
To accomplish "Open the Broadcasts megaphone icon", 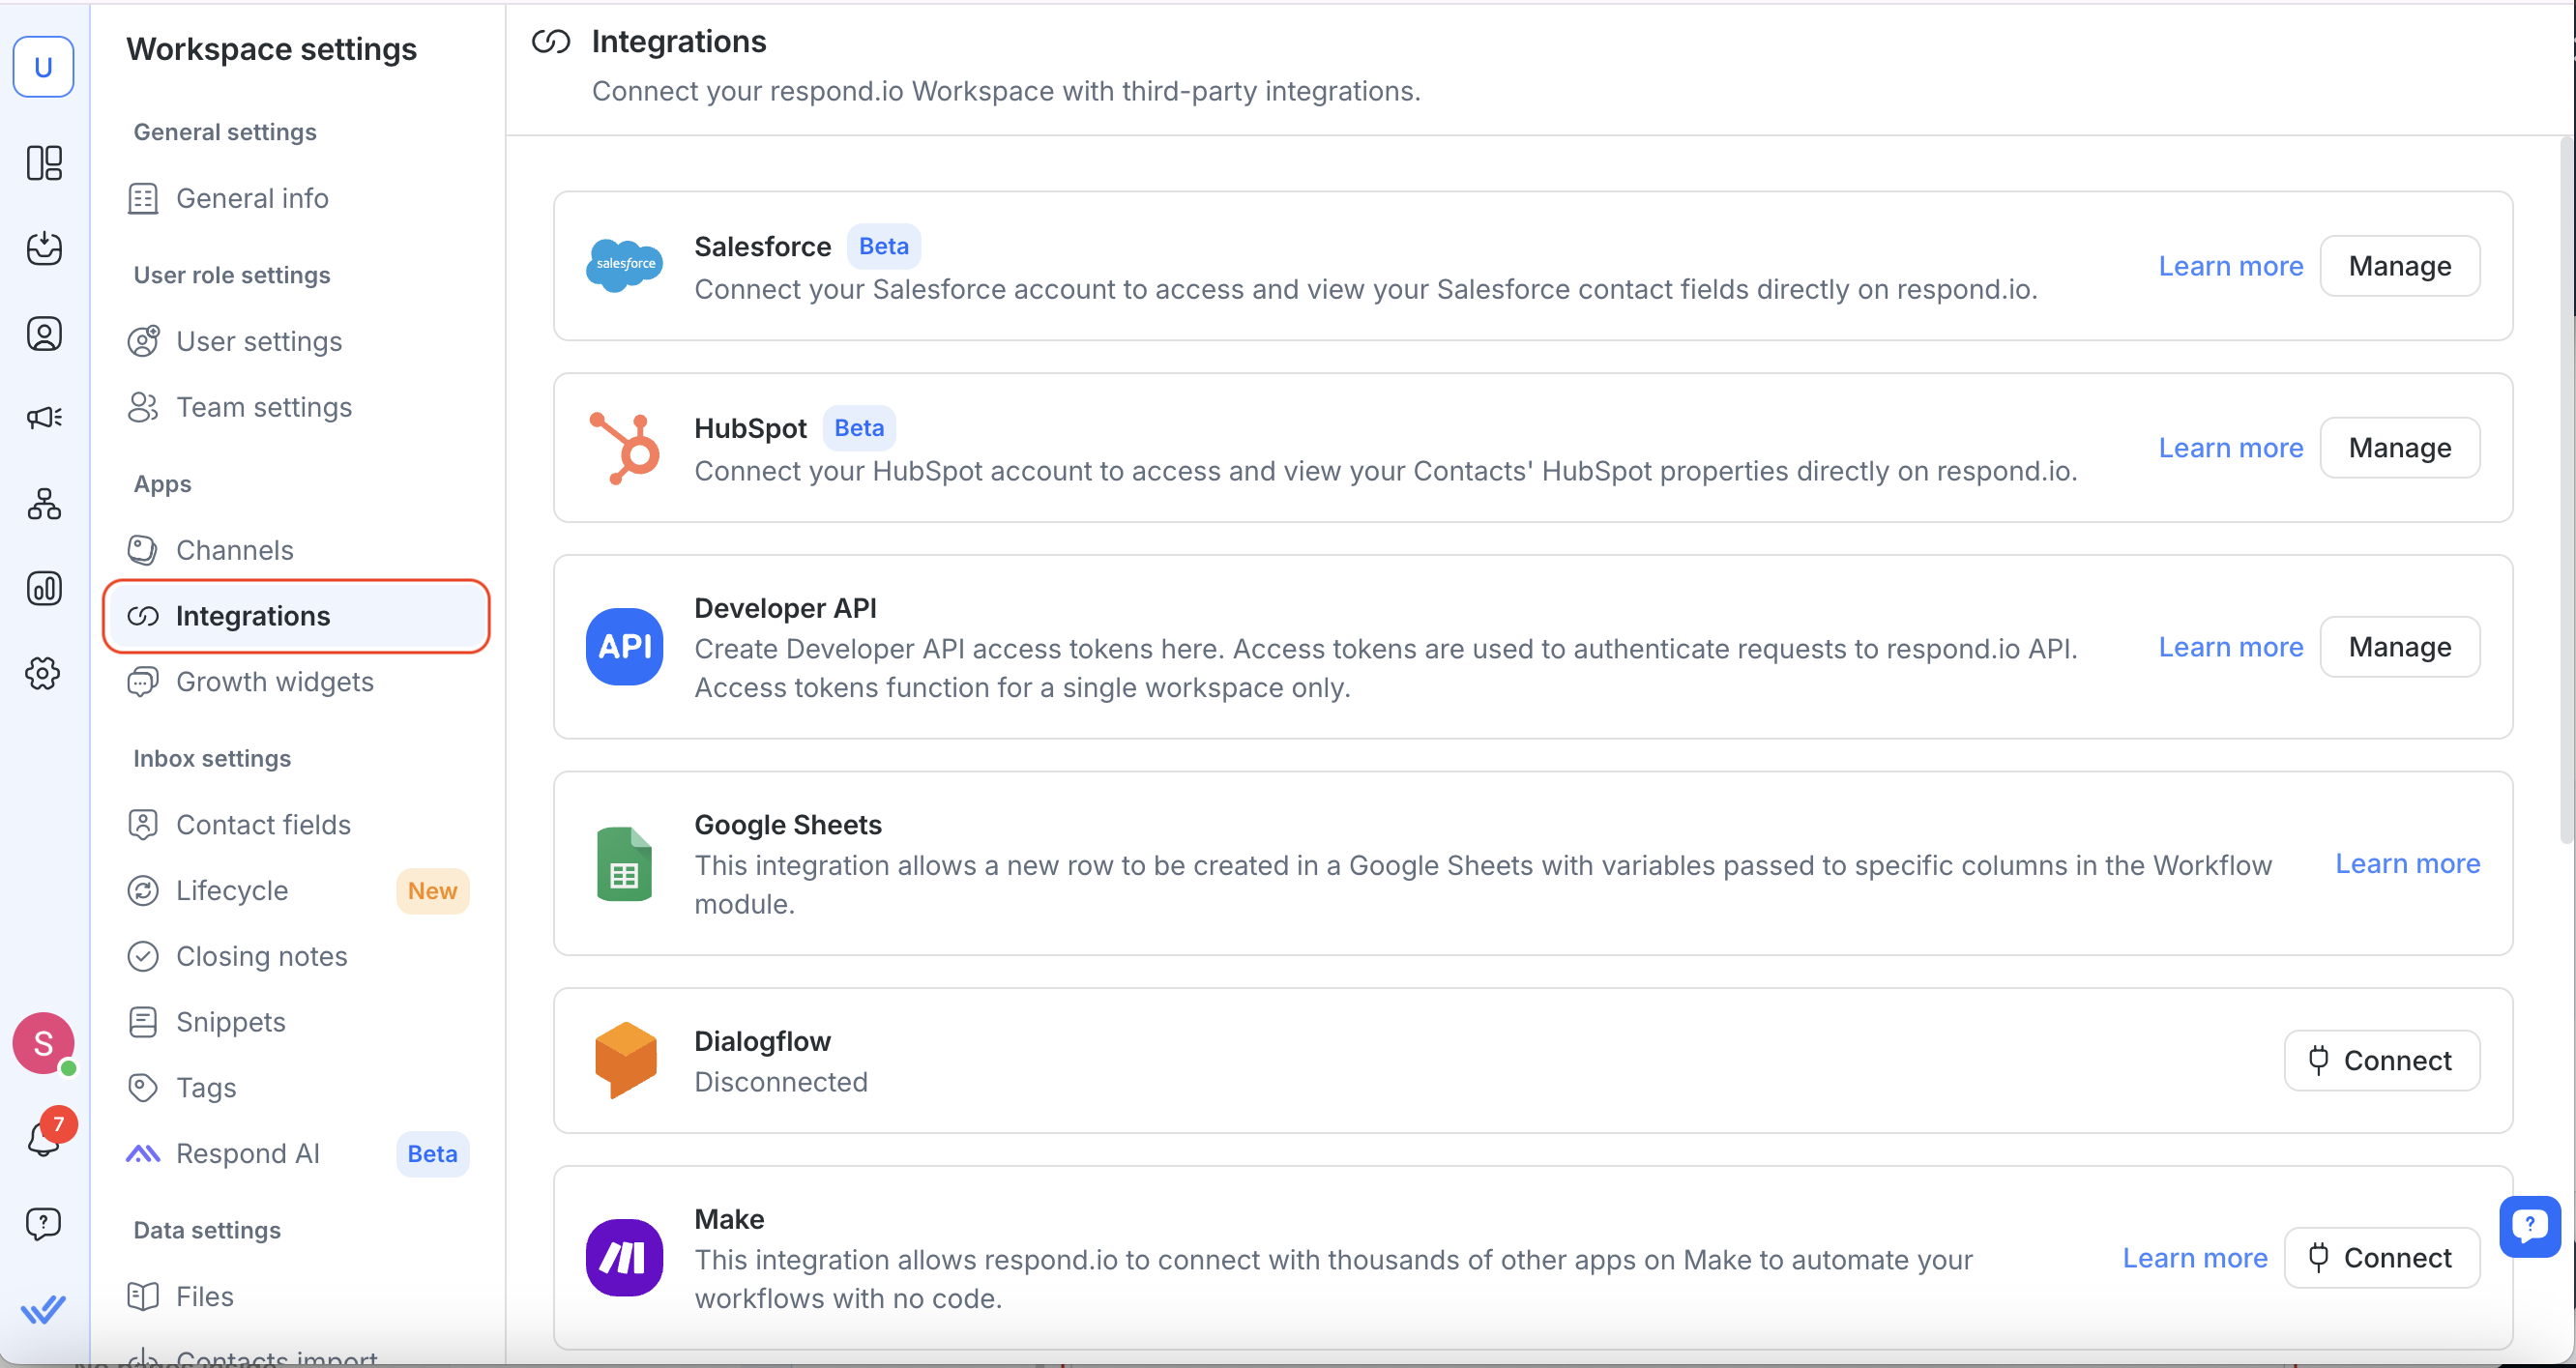I will [44, 417].
